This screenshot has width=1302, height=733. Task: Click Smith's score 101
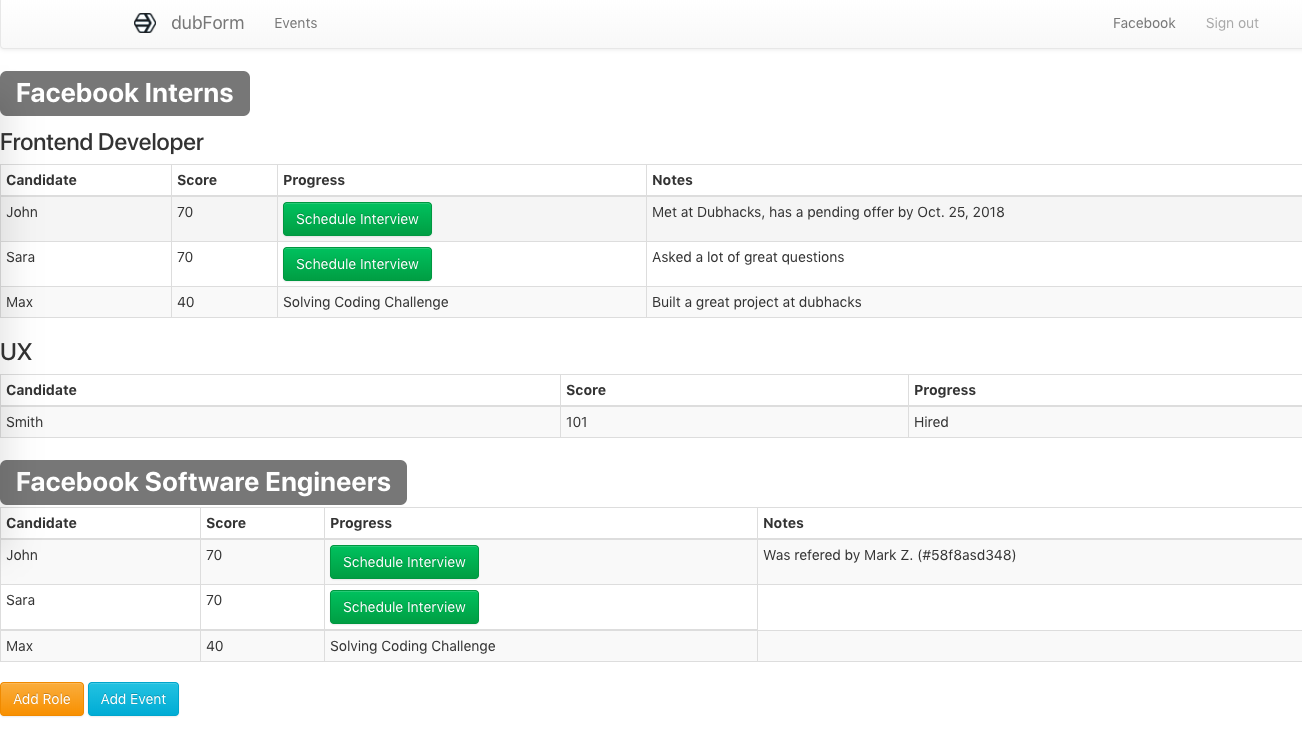577,422
